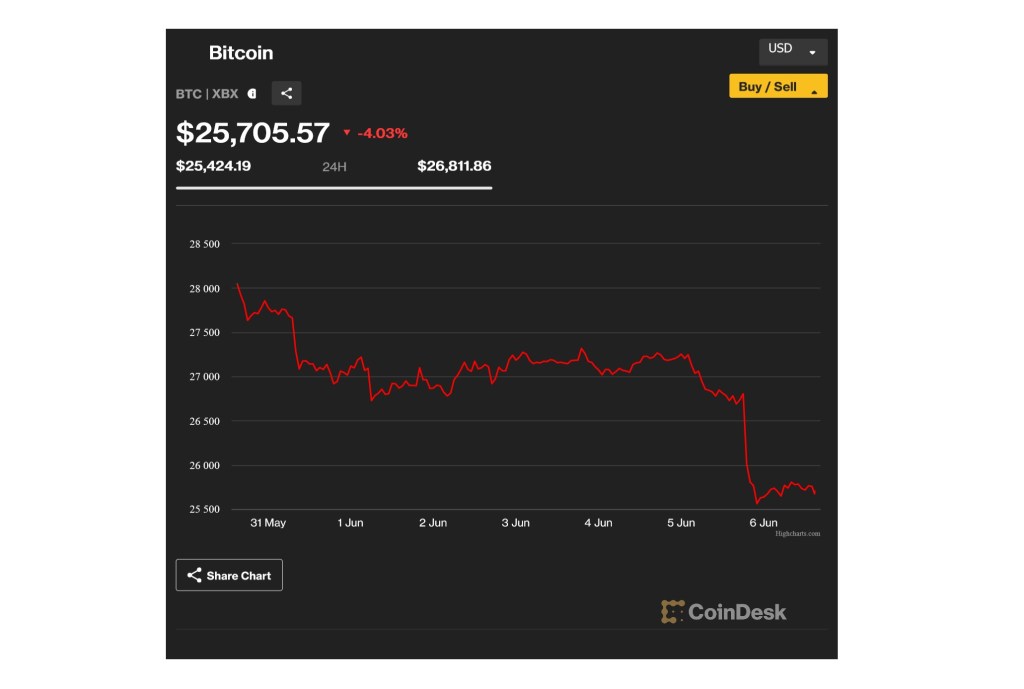Screen dimensions: 1024x689
Task: Select the 24H high value $26,811.86
Action: (x=454, y=166)
